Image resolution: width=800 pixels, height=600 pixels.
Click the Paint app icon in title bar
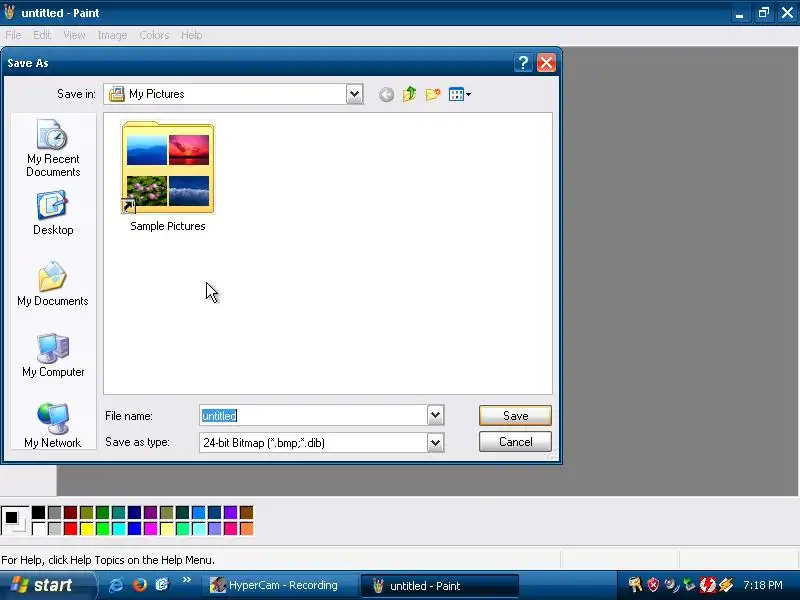click(x=9, y=12)
